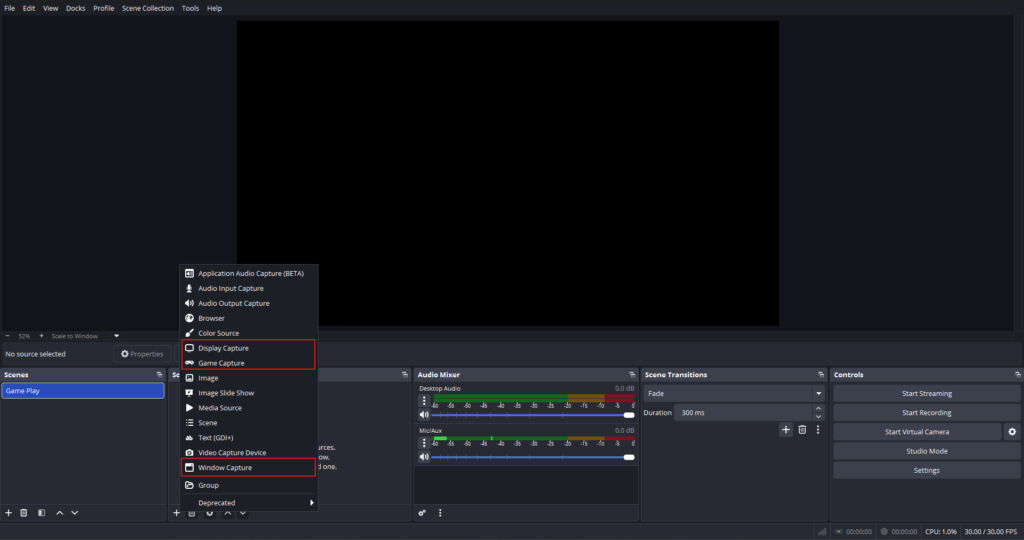This screenshot has height=540, width=1024.
Task: Add a scene transition with plus
Action: (x=786, y=430)
